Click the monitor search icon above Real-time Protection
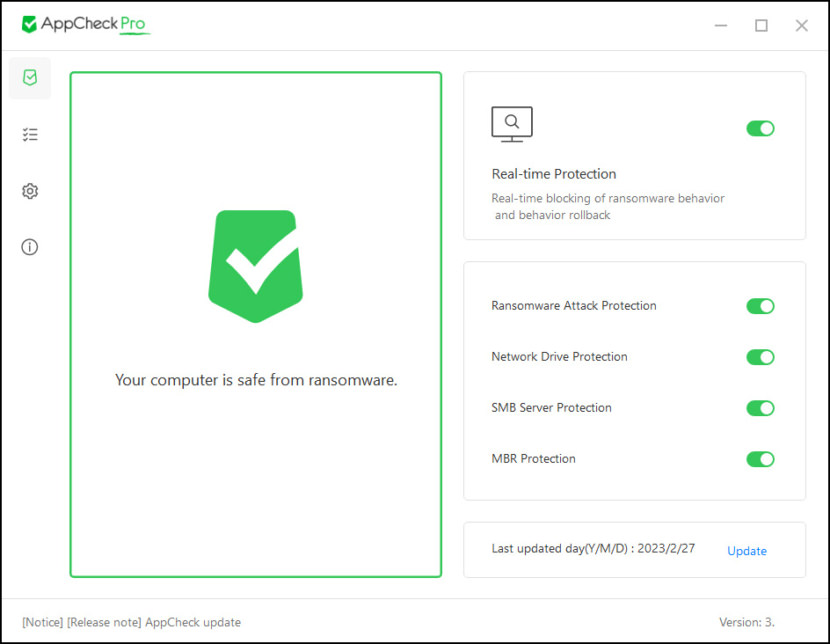 point(512,123)
